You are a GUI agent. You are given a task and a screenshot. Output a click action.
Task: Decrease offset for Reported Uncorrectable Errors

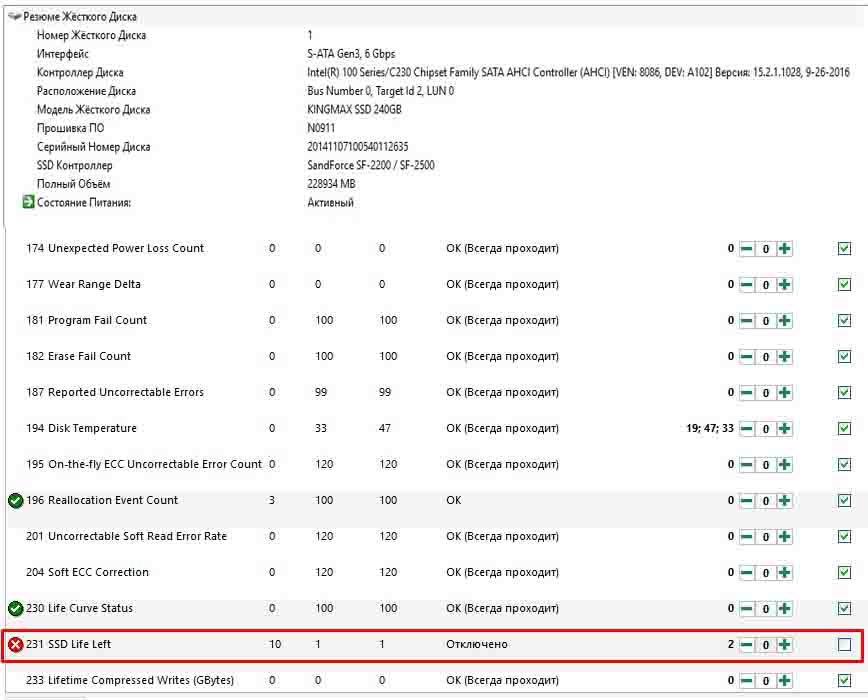tap(747, 393)
